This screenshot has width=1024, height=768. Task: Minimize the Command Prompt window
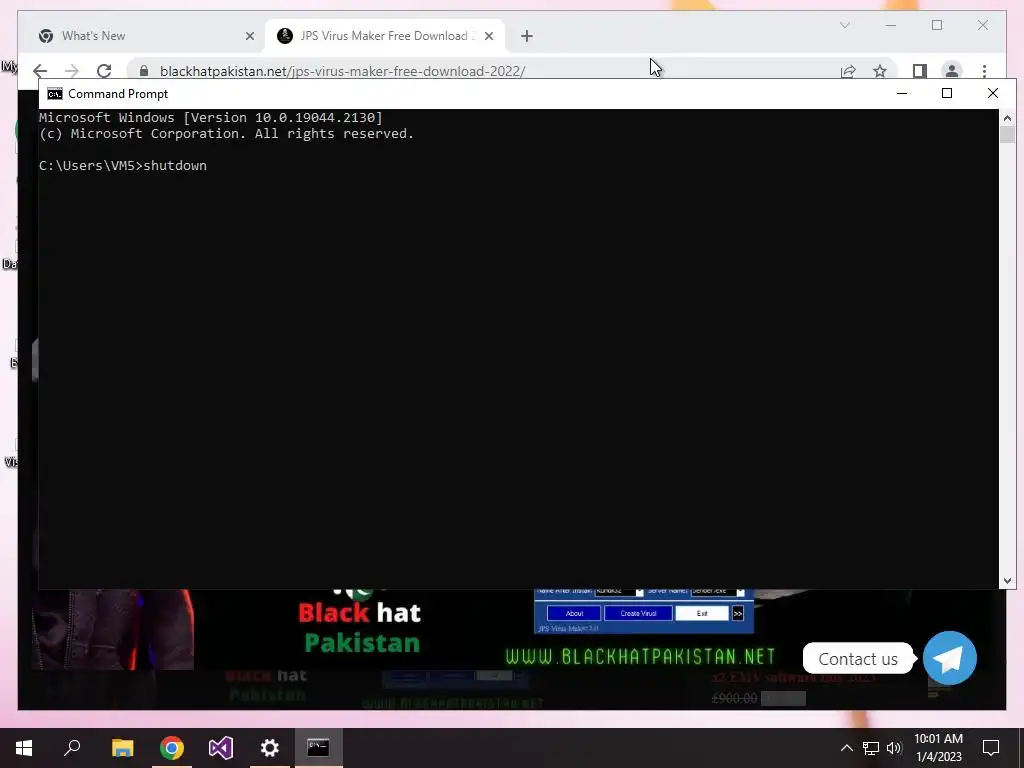[902, 93]
